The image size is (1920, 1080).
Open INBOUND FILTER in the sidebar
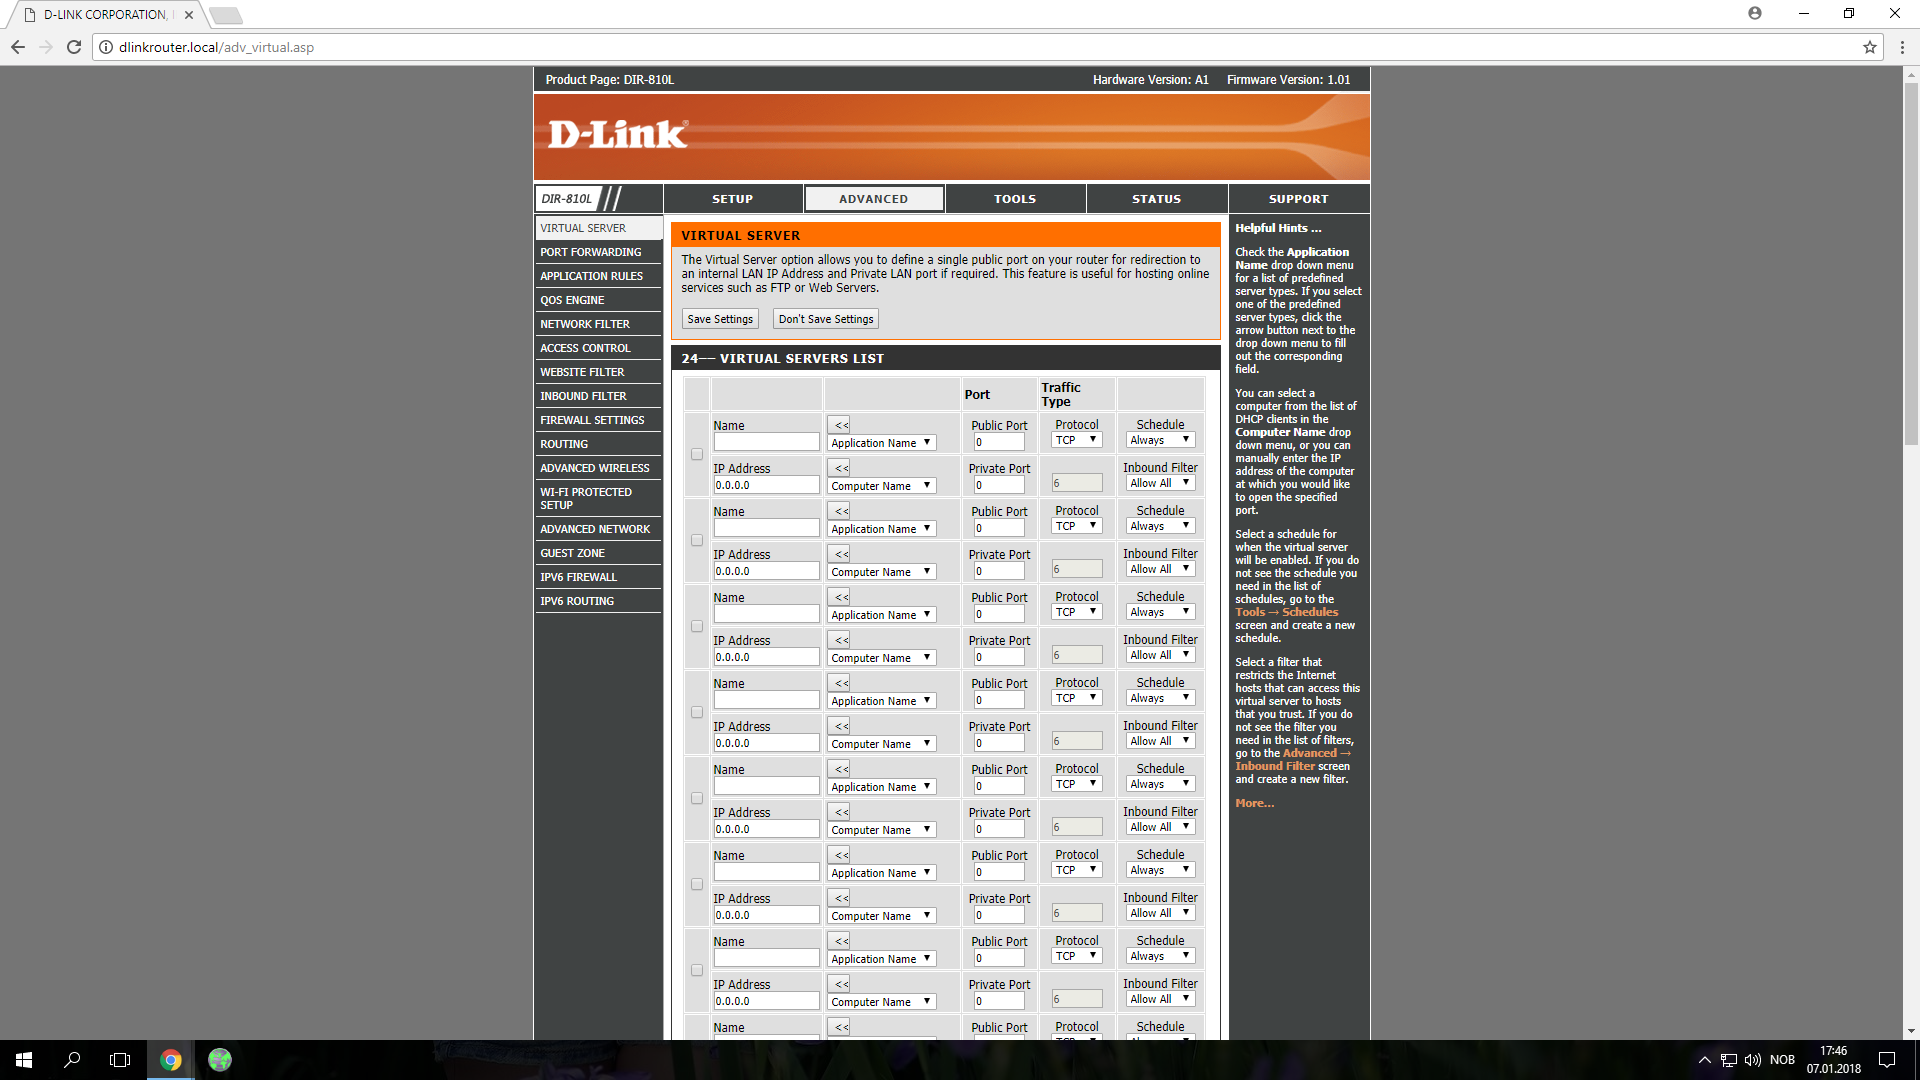click(x=598, y=396)
